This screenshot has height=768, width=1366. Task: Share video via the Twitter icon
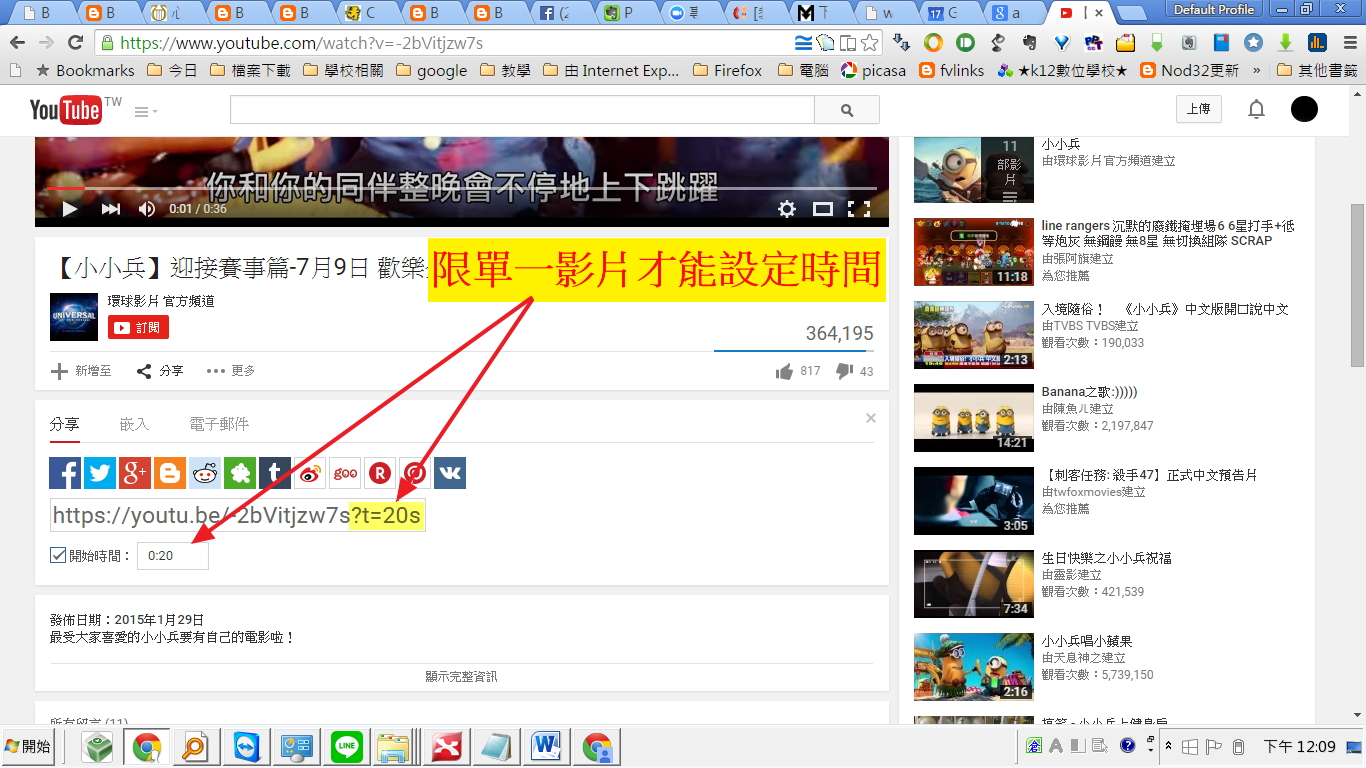click(x=100, y=473)
